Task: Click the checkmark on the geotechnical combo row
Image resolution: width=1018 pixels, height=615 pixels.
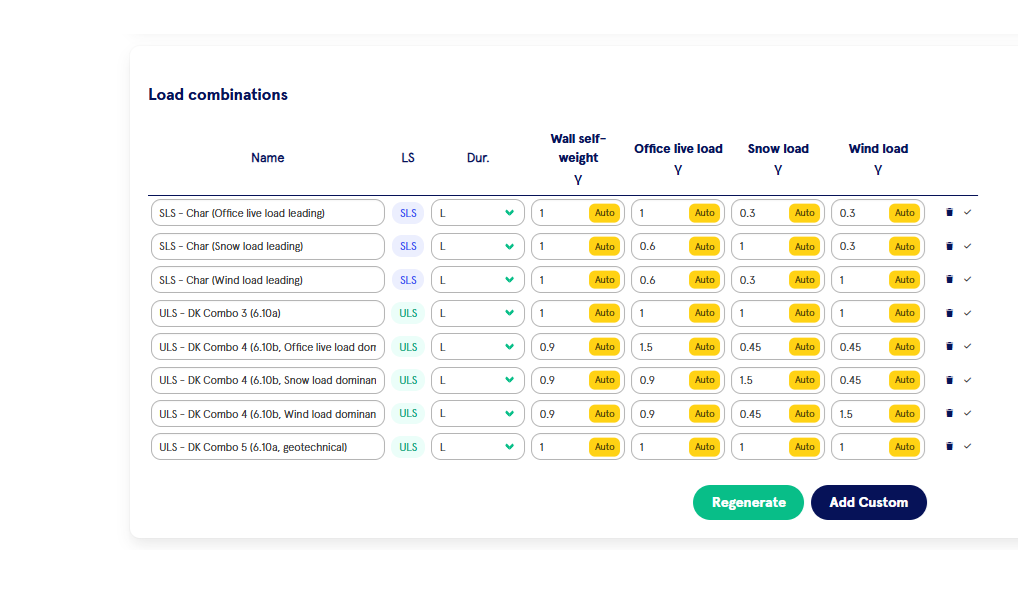Action: [966, 446]
